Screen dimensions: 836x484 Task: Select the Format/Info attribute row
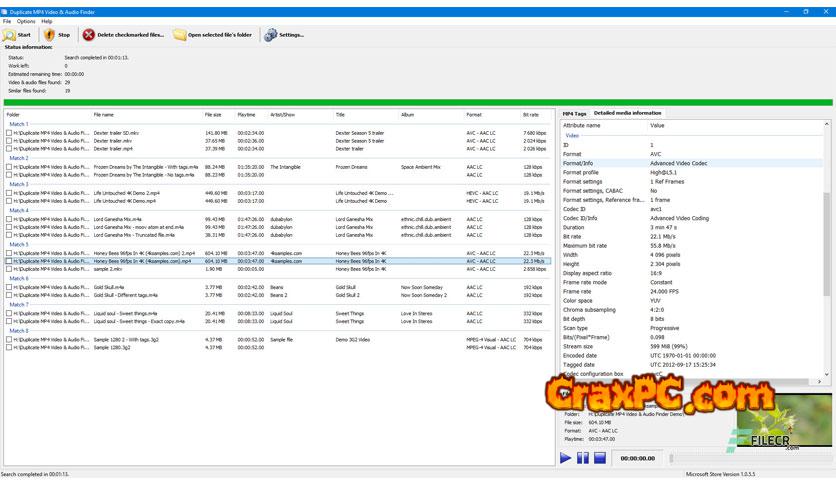point(692,163)
